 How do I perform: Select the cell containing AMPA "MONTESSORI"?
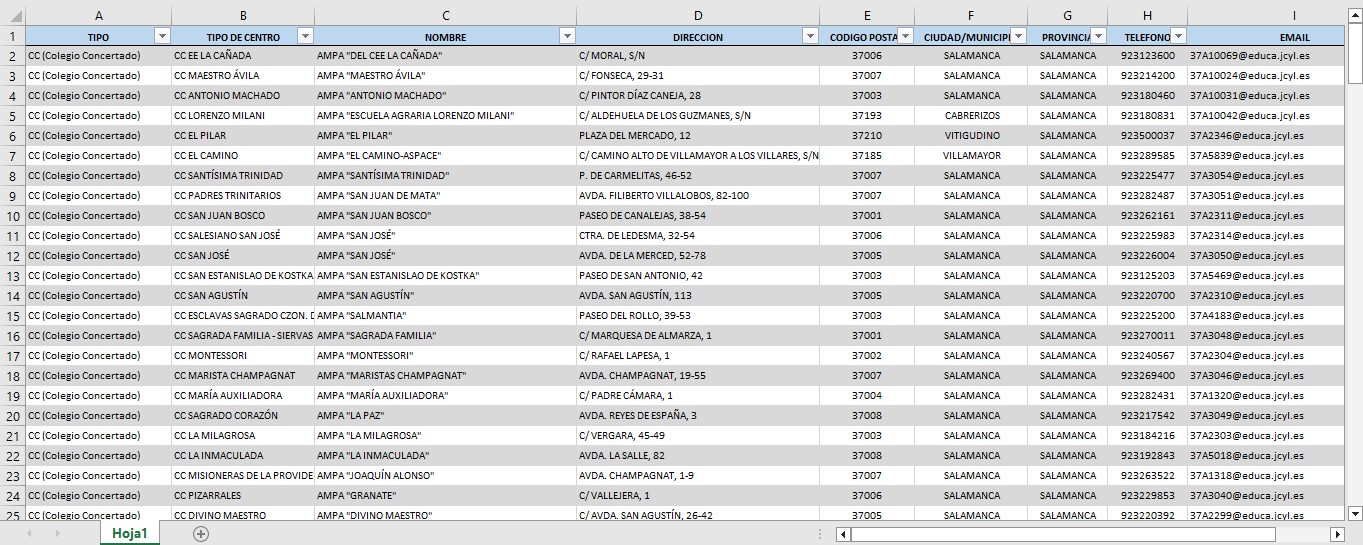(x=445, y=356)
